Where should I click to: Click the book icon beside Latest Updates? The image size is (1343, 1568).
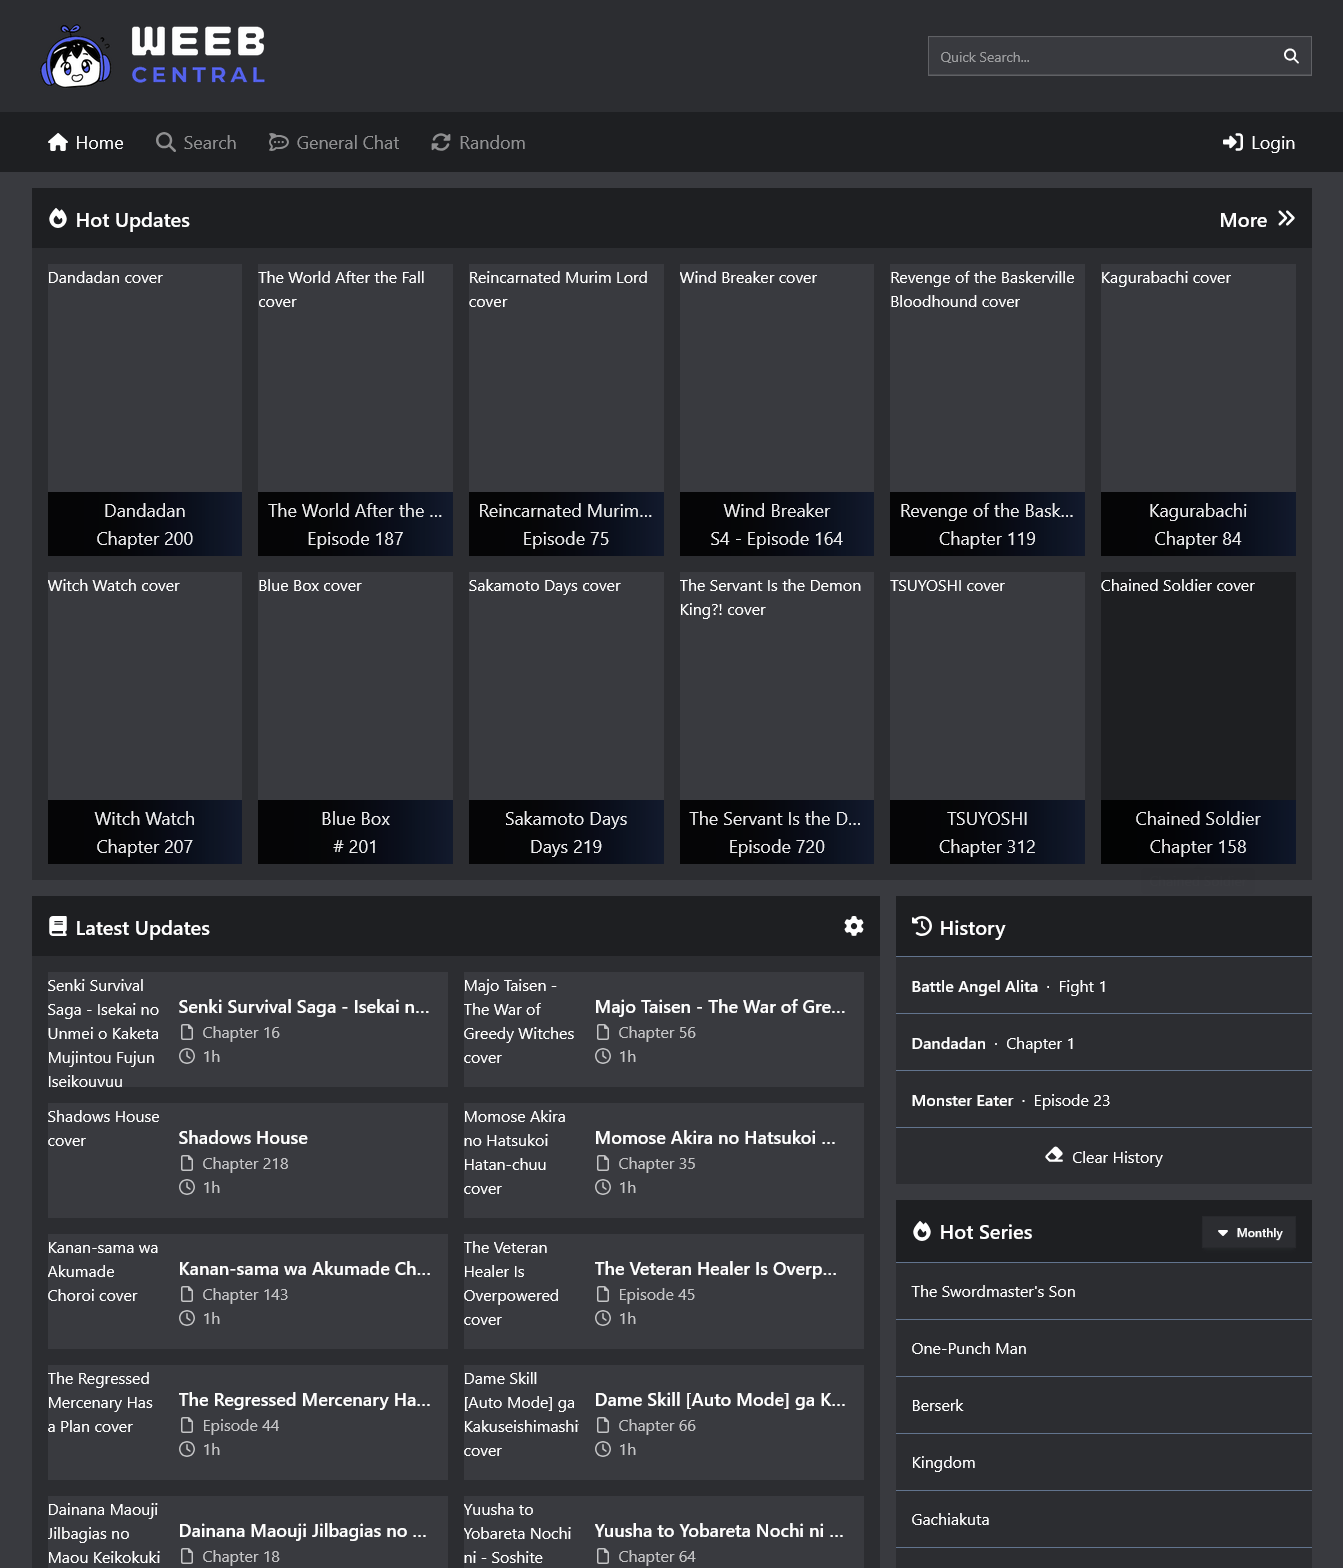click(x=58, y=926)
